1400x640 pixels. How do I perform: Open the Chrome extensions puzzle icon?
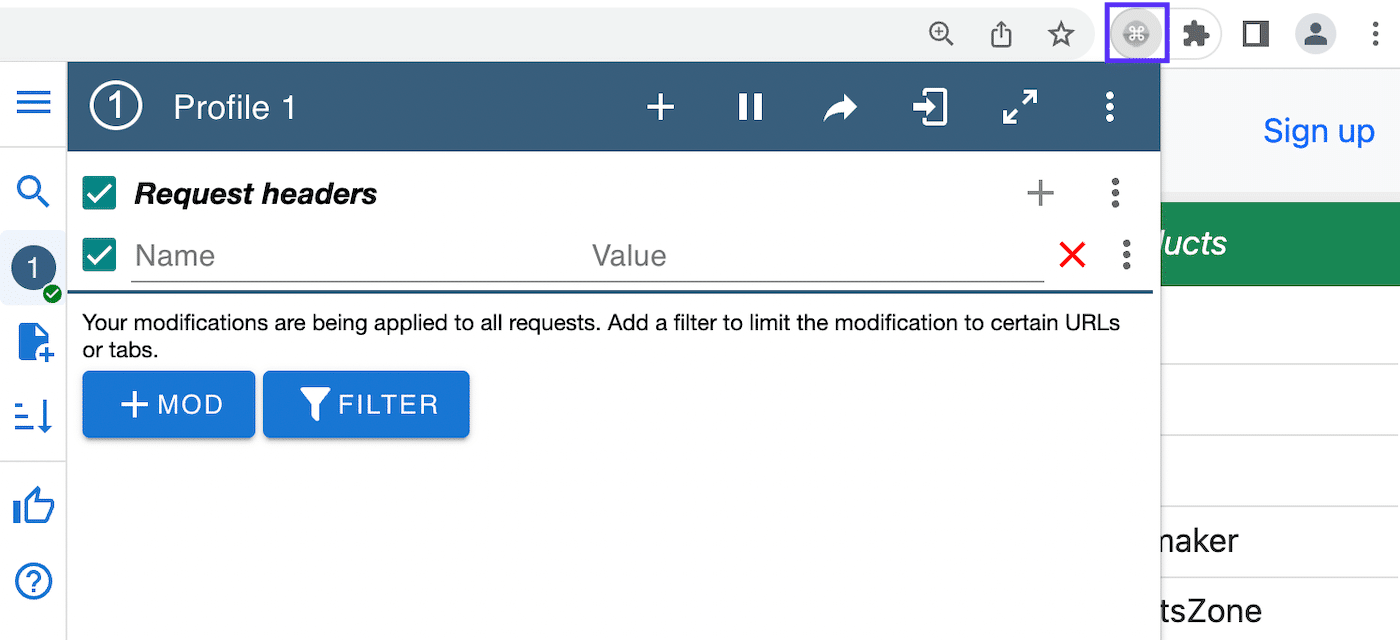point(1196,35)
